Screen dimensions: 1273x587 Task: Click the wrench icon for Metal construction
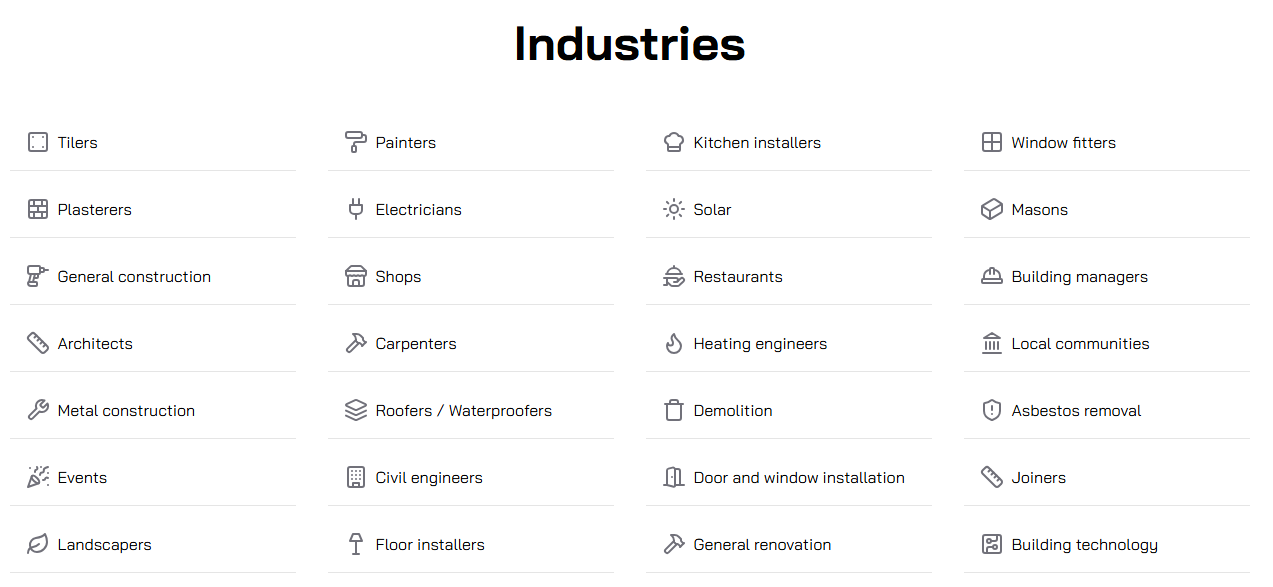tap(38, 410)
